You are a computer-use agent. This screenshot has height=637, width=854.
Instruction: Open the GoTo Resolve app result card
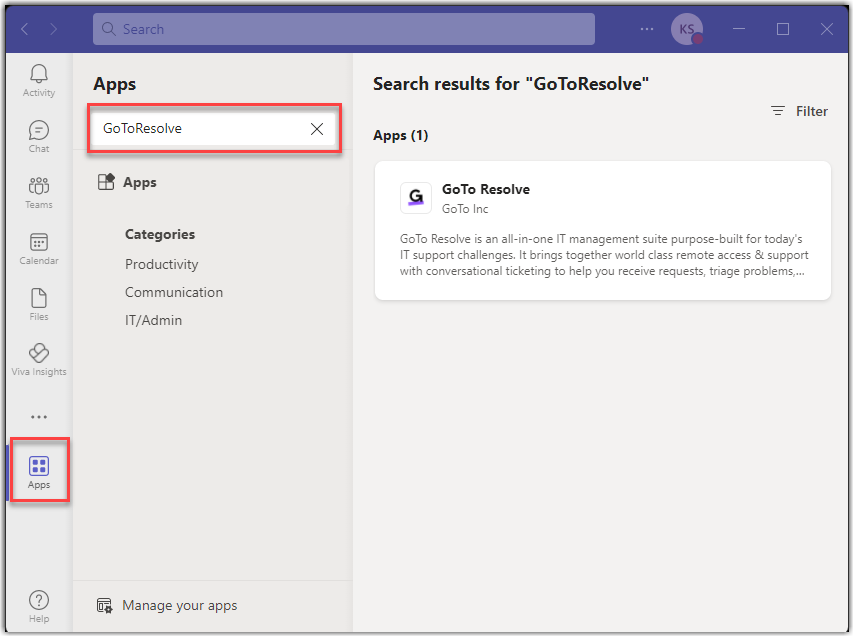[602, 230]
